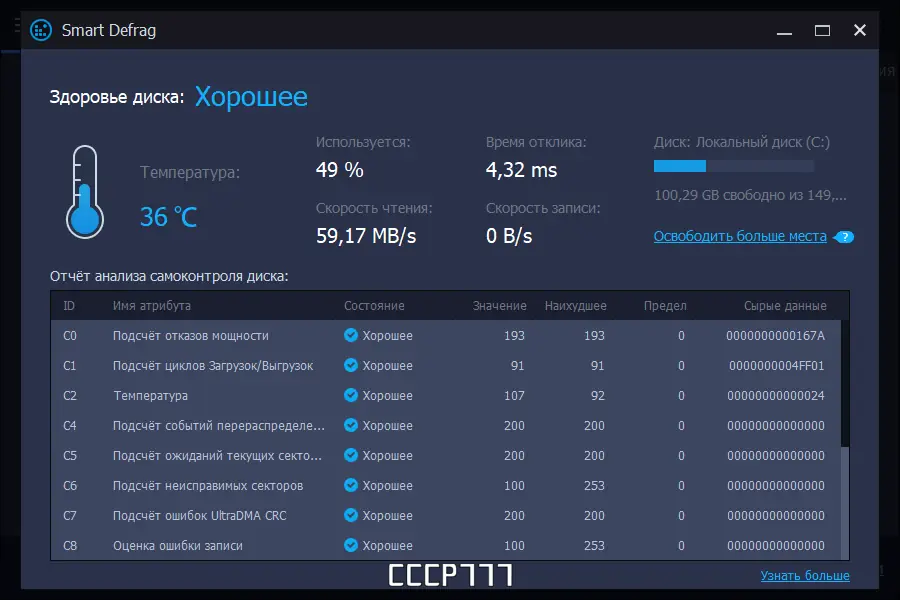Click the status checkmark icon in row C5
Viewport: 900px width, 600px height.
click(x=351, y=456)
